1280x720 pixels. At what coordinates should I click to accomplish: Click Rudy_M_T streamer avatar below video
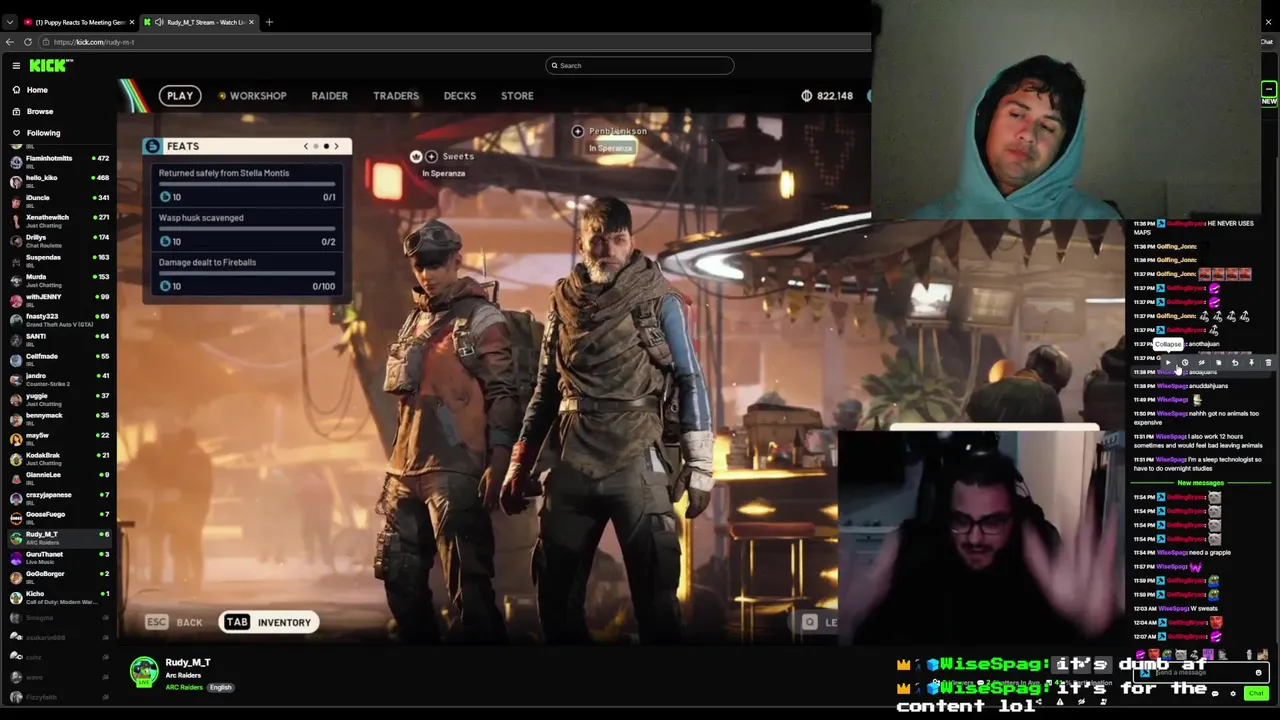point(144,671)
